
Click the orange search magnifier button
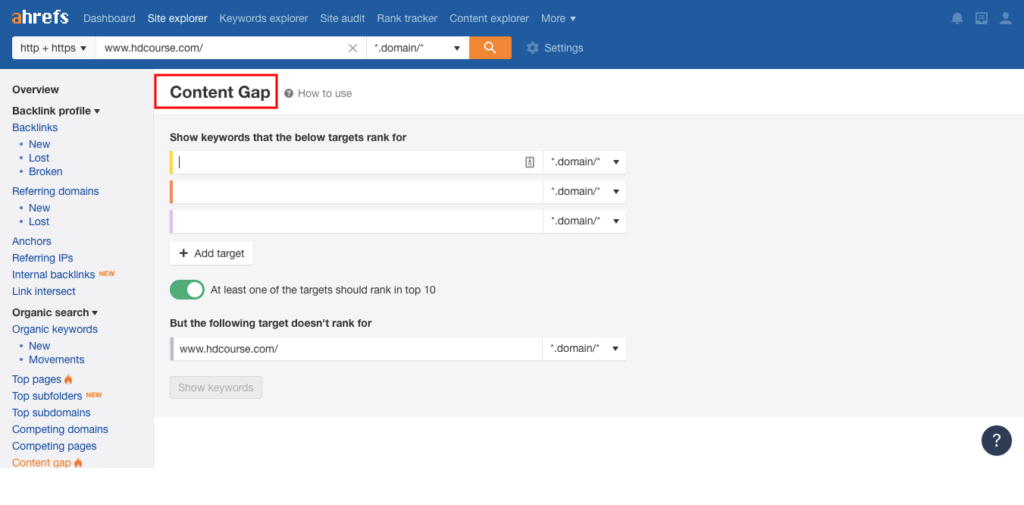click(x=490, y=48)
